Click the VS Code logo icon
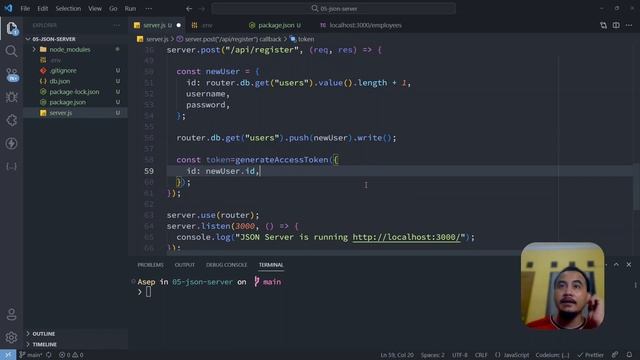 8,8
